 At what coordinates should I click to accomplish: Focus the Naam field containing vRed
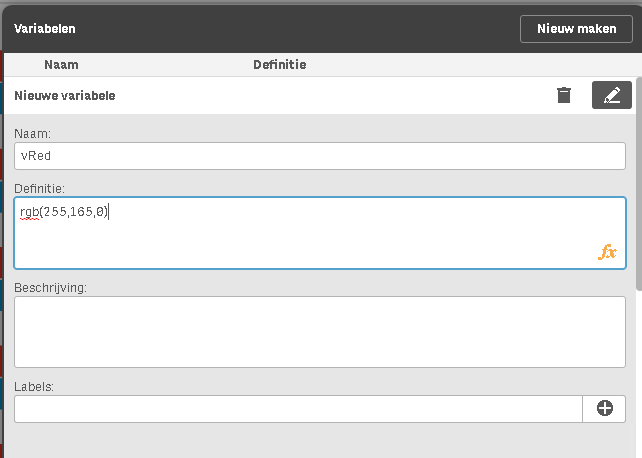(319, 156)
